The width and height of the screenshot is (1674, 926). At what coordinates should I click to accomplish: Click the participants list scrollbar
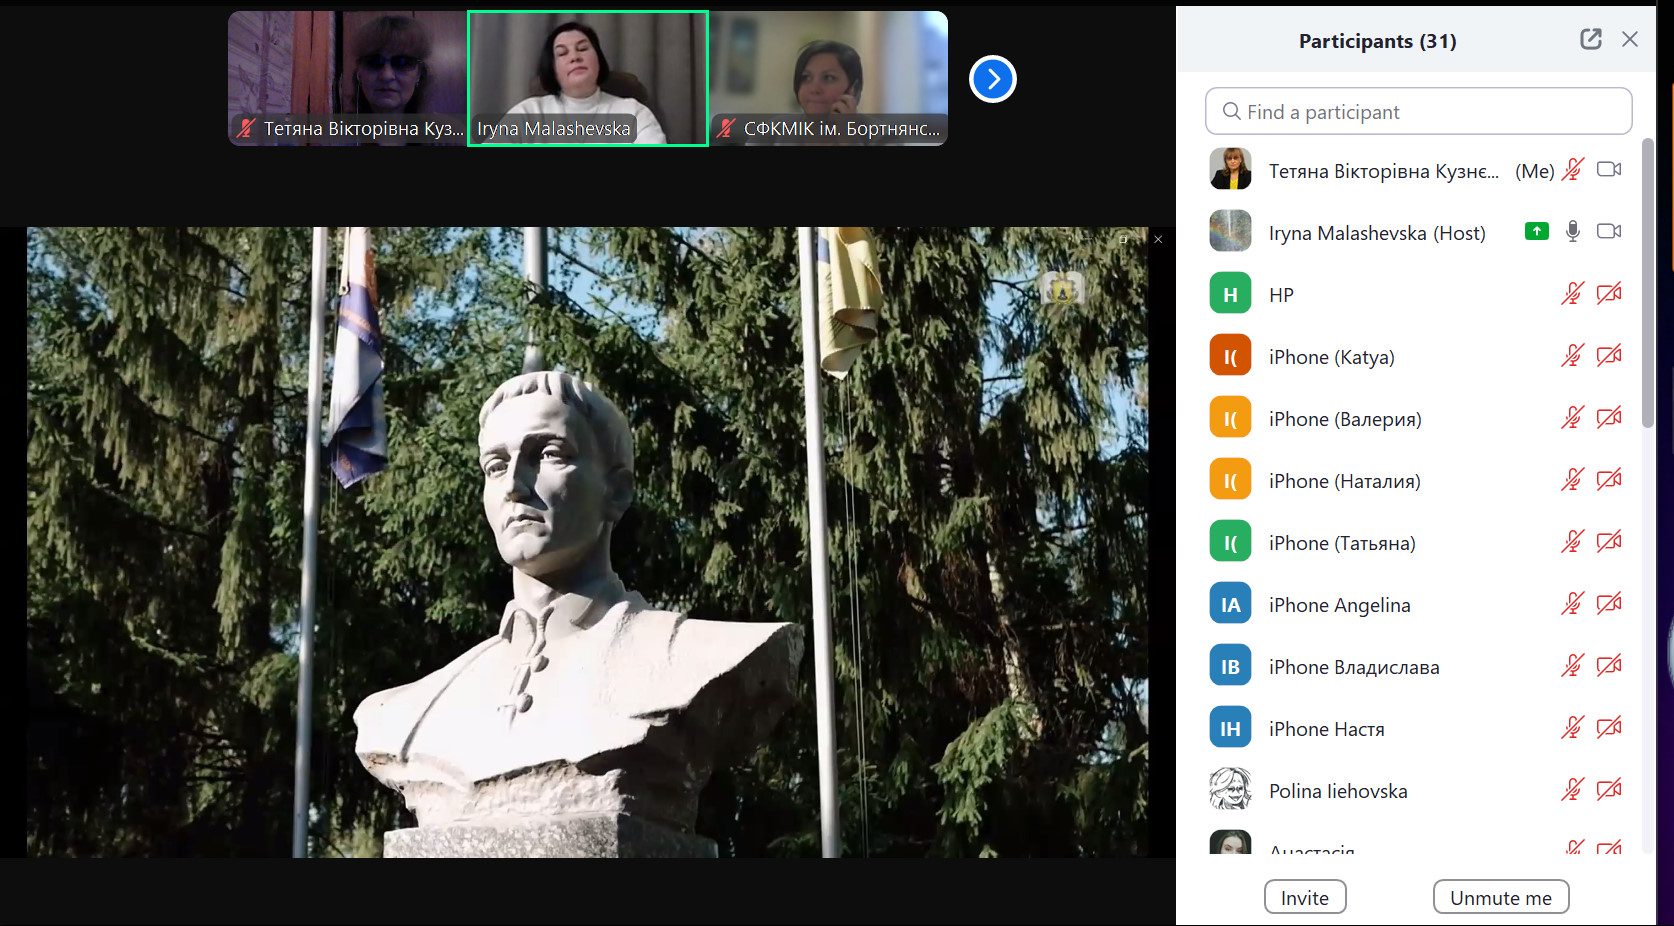[x=1648, y=283]
